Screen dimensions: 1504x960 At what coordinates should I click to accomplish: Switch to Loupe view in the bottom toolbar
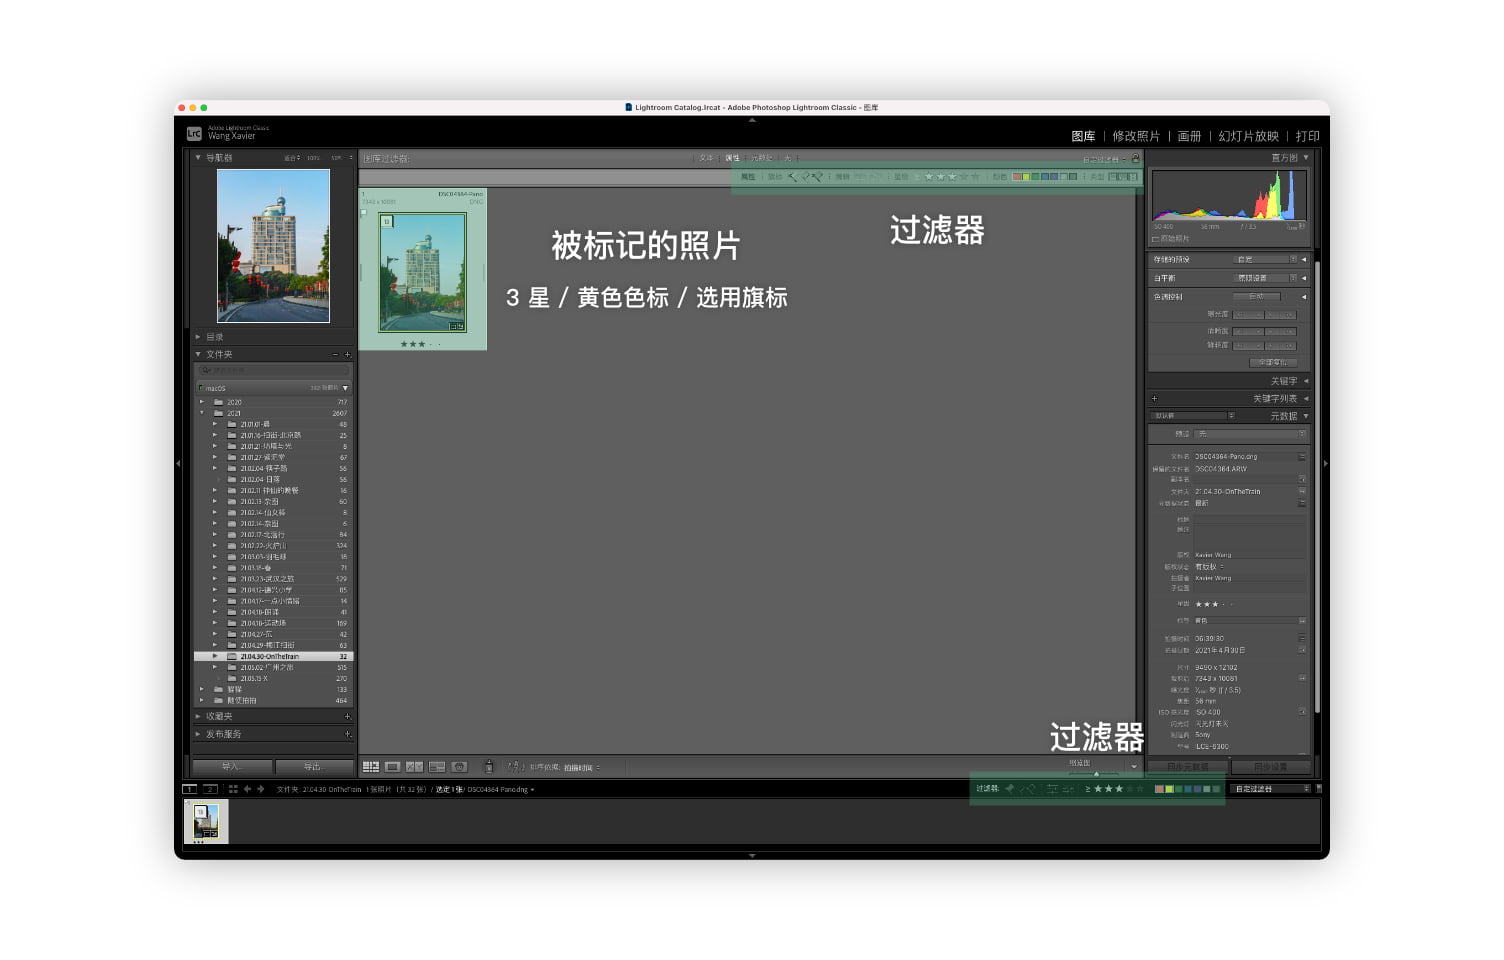pyautogui.click(x=390, y=767)
